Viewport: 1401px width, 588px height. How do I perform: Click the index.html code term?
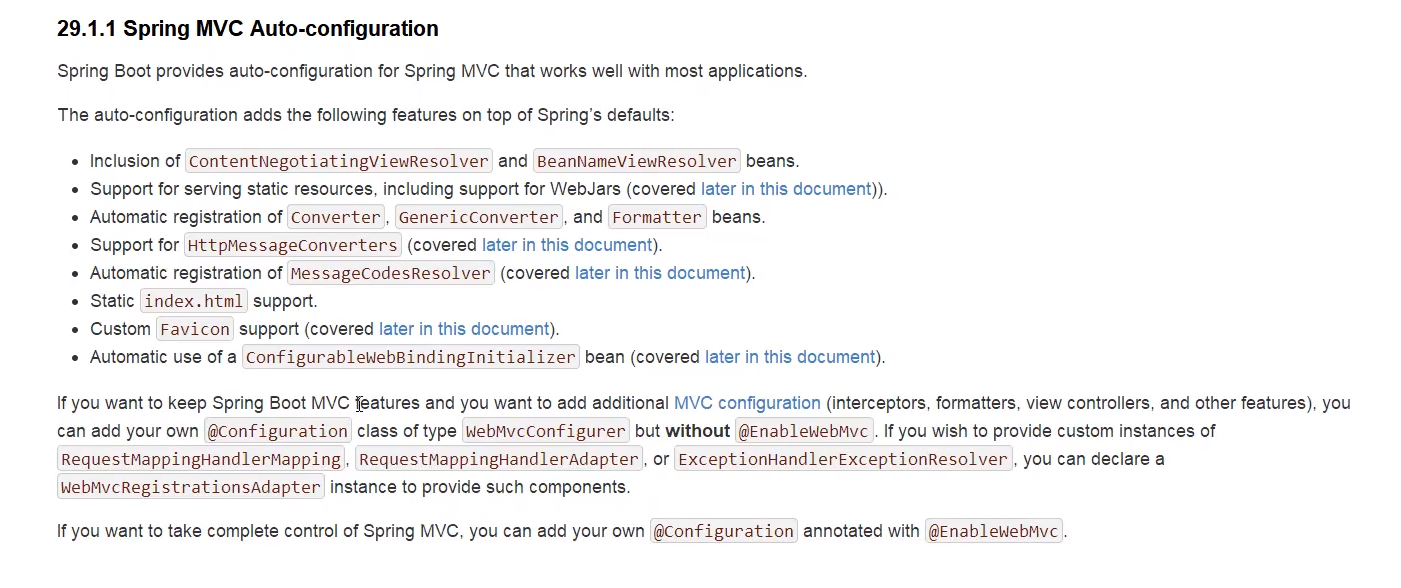click(x=194, y=301)
